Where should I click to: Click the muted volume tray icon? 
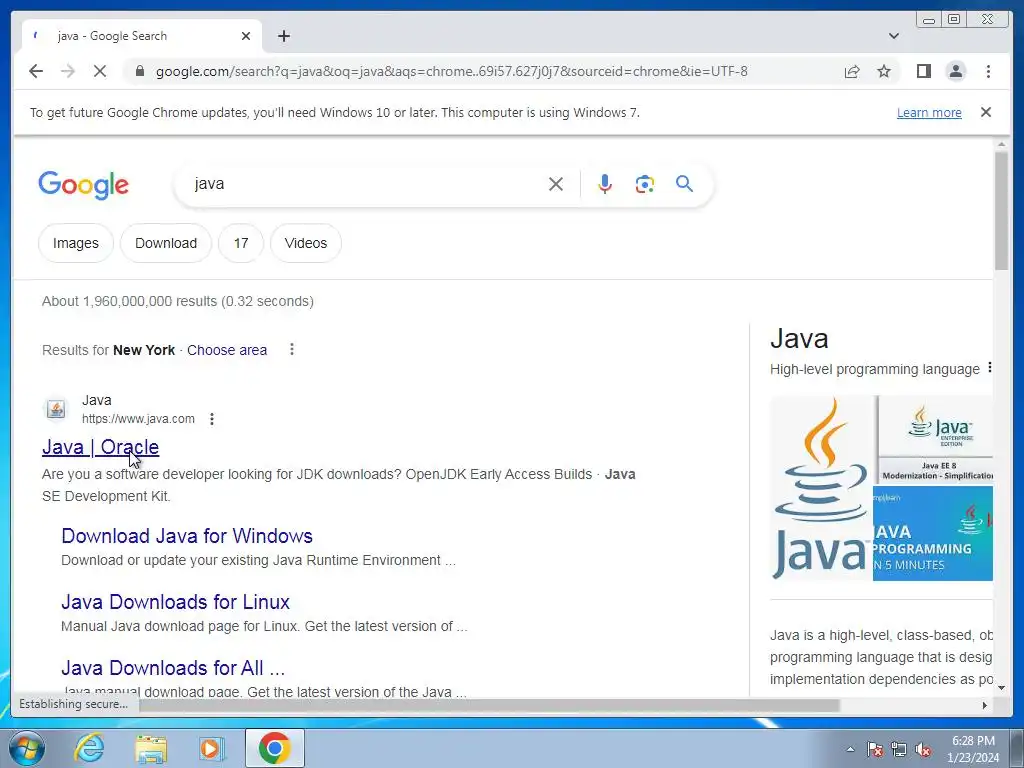(x=923, y=749)
